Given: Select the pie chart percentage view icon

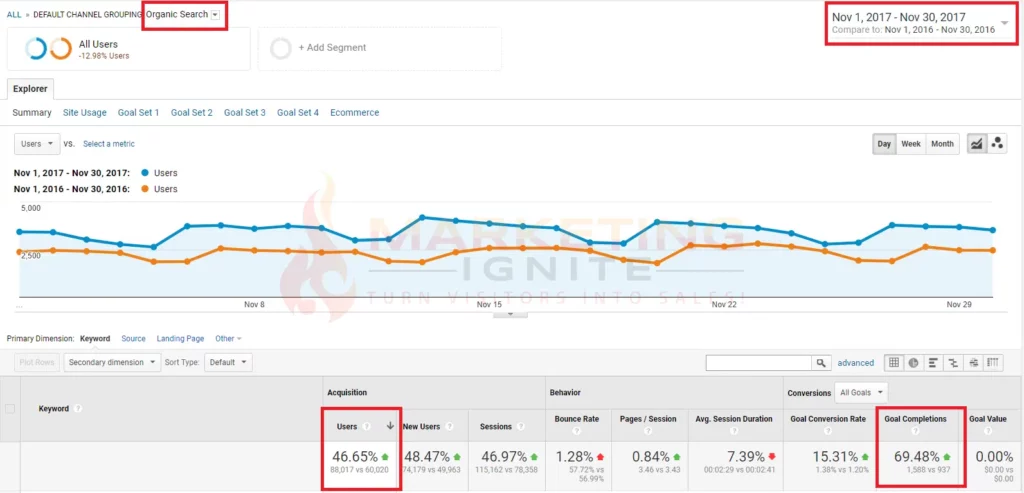Looking at the screenshot, I should pyautogui.click(x=913, y=363).
